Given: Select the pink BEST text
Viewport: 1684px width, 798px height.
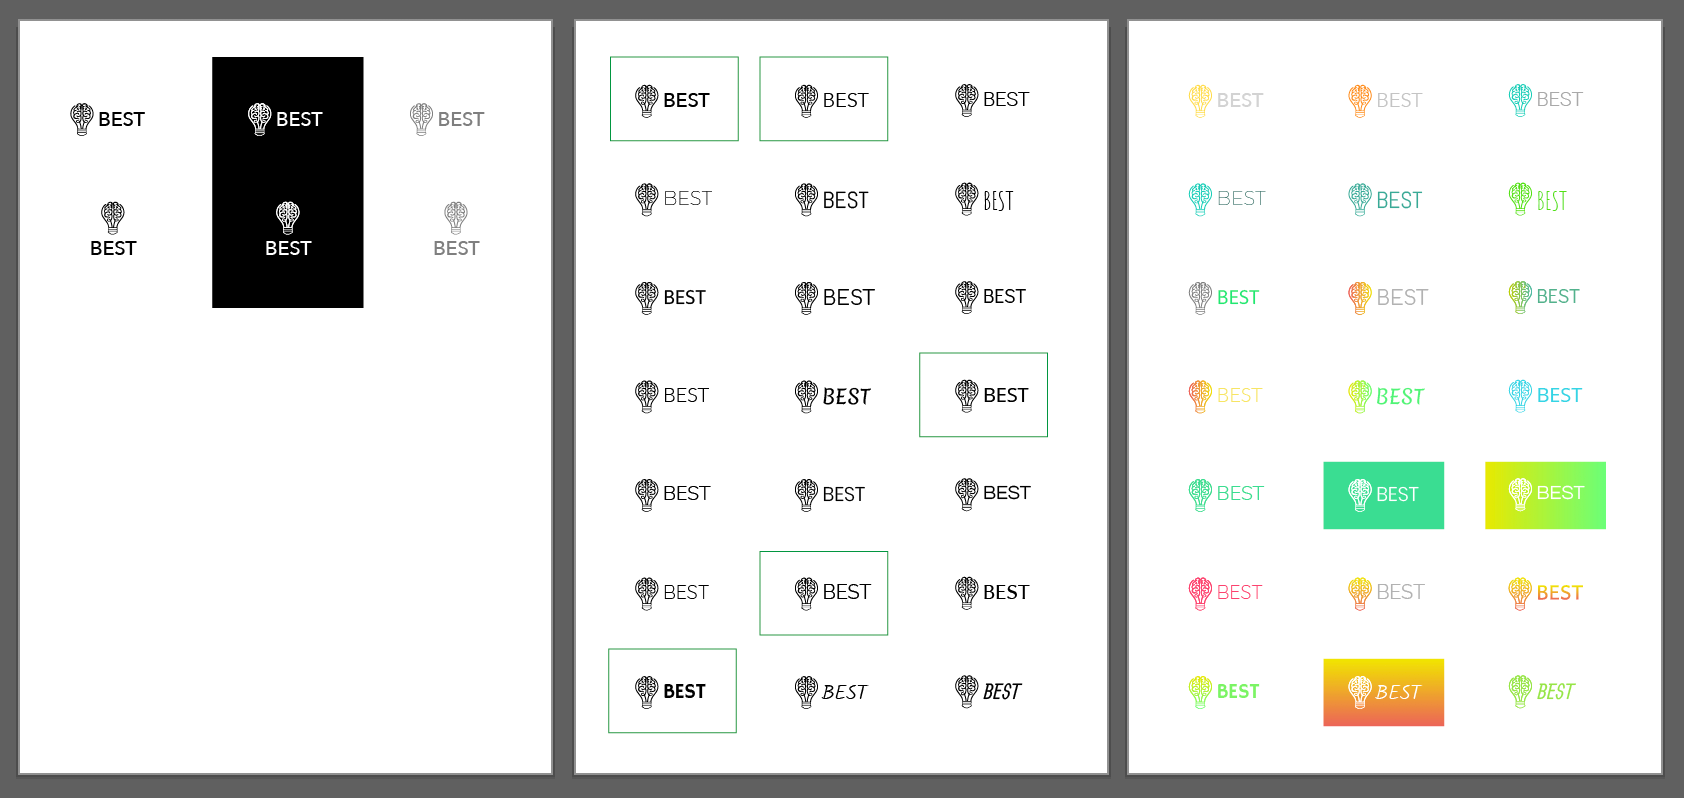Looking at the screenshot, I should point(1239,593).
